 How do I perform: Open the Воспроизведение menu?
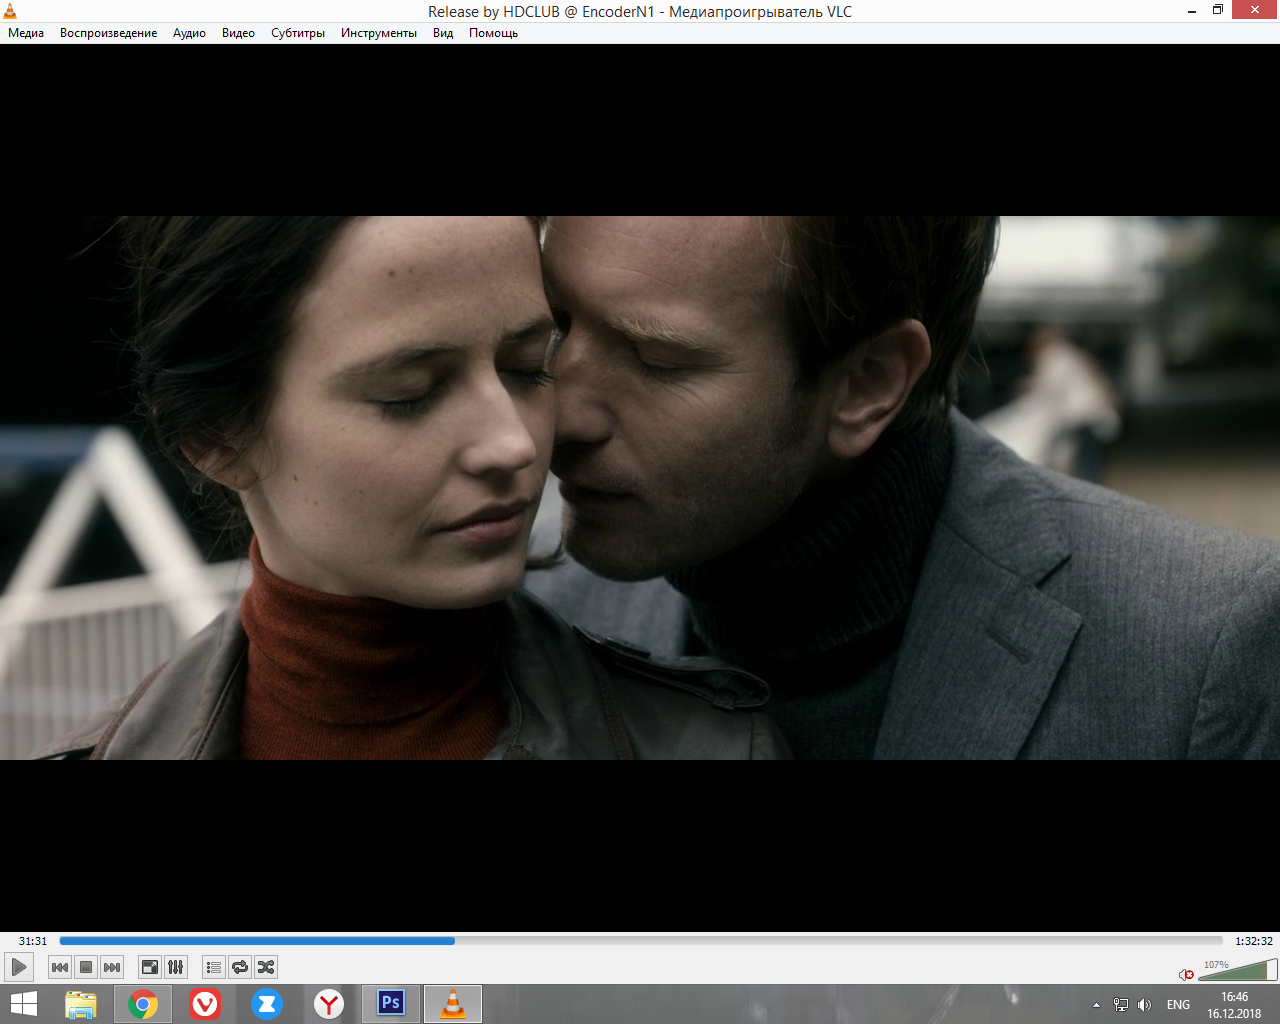point(109,33)
